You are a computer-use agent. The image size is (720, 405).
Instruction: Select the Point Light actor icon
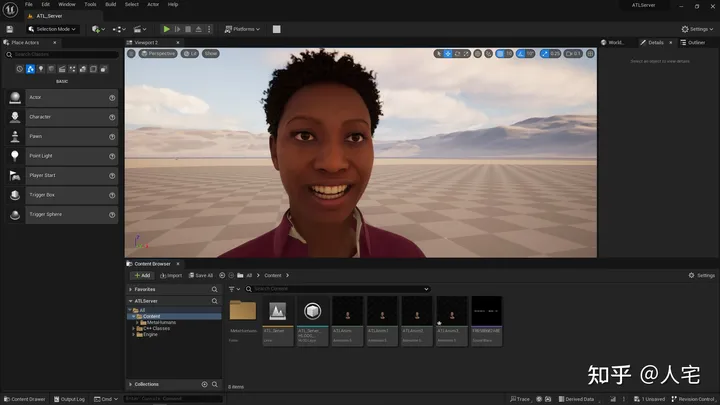click(x=15, y=156)
